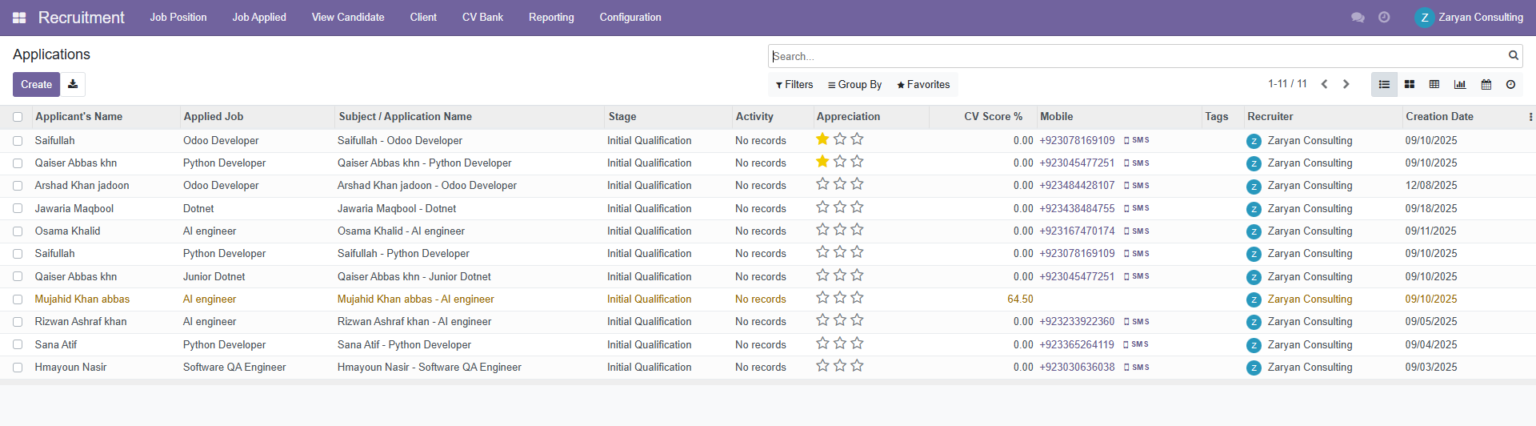Switch to Pivot table view

point(1434,85)
